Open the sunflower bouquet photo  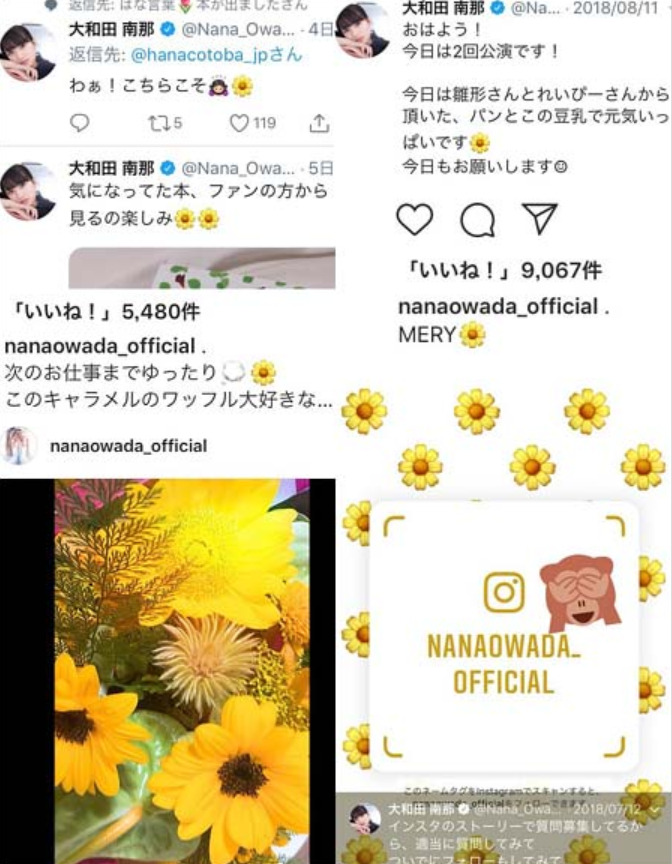(x=182, y=671)
